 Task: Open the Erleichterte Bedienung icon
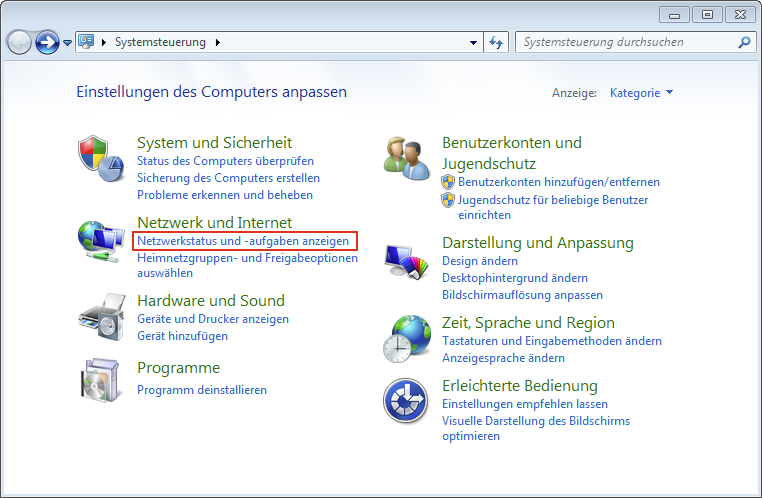click(405, 401)
